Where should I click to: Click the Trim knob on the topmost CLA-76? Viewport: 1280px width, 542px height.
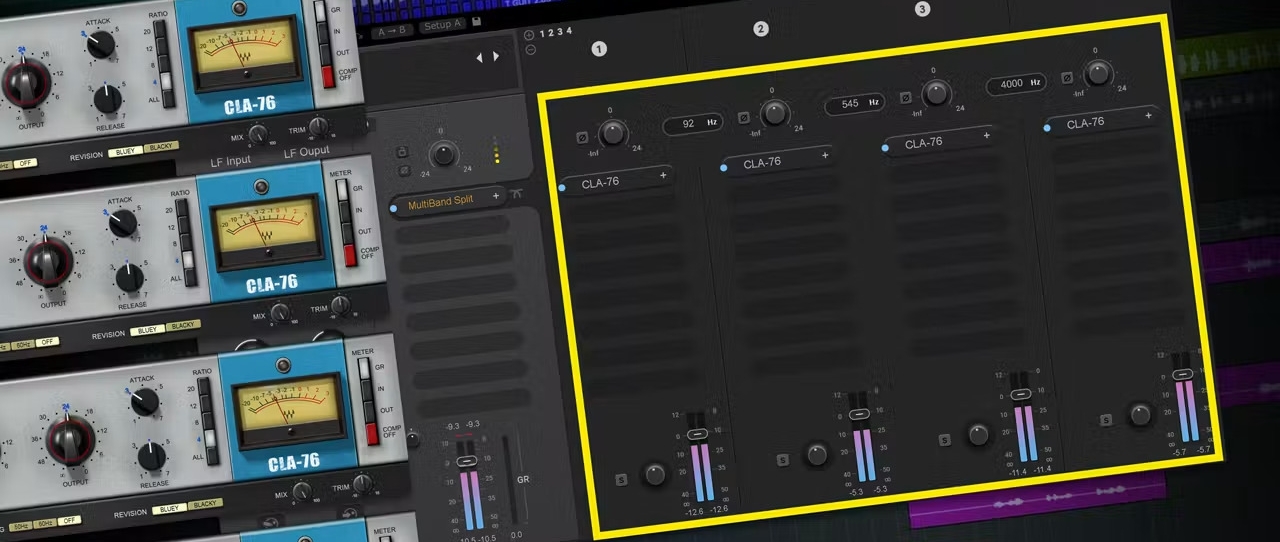(x=318, y=127)
